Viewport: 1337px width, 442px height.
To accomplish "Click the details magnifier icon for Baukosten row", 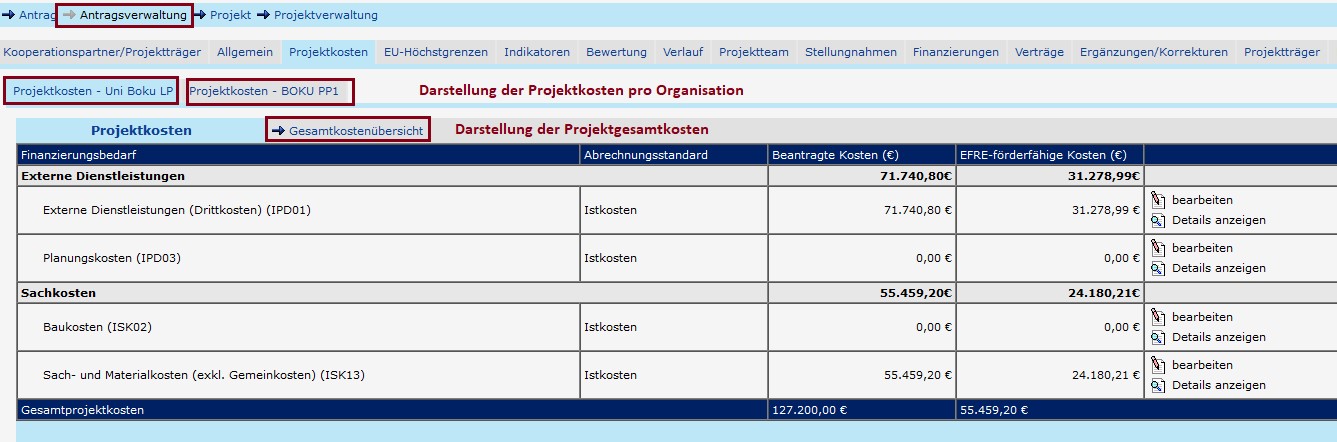I will (x=1158, y=338).
